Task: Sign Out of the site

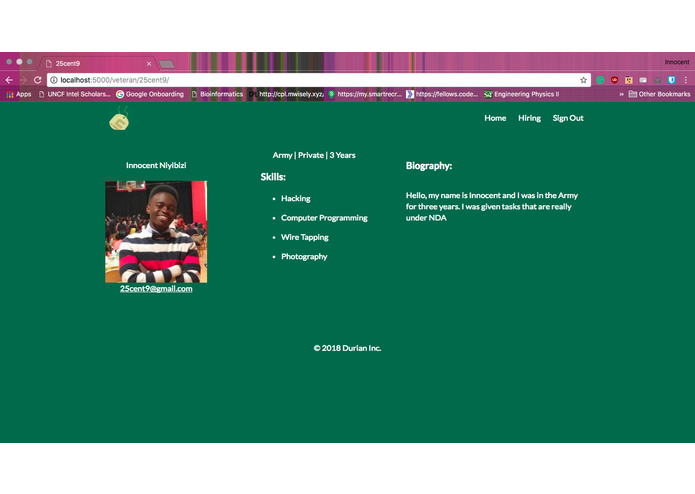Action: (x=568, y=118)
